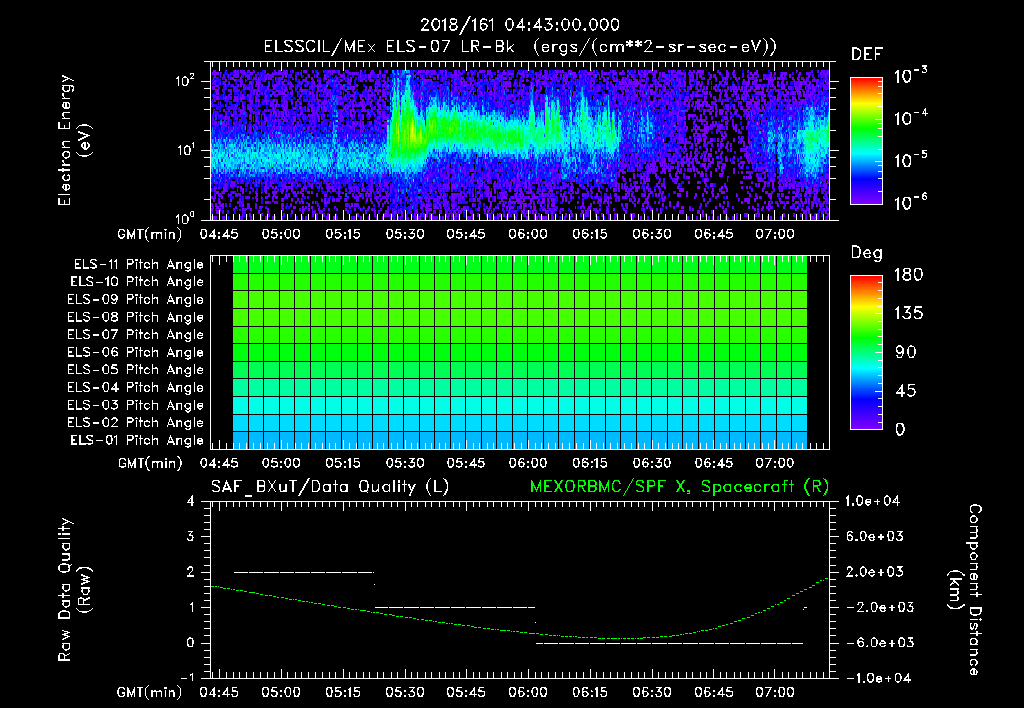Click the Deg colorbar label
This screenshot has width=1024, height=708.
click(867, 253)
